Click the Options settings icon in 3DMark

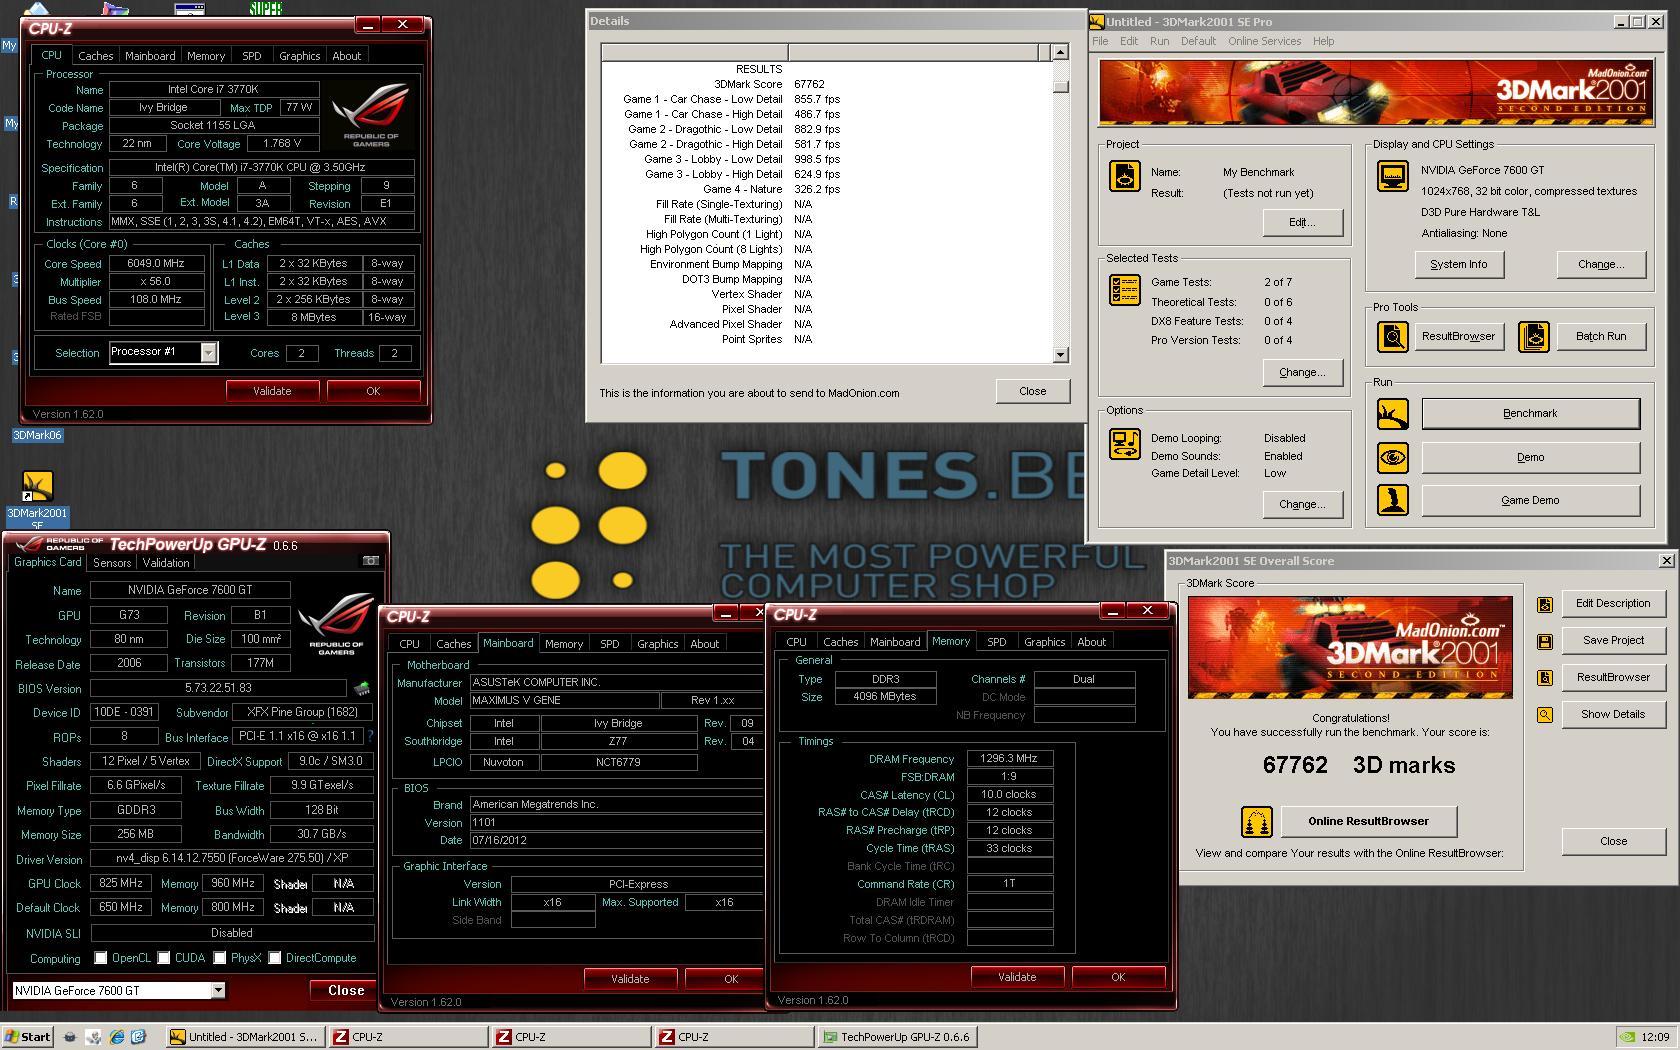point(1125,444)
